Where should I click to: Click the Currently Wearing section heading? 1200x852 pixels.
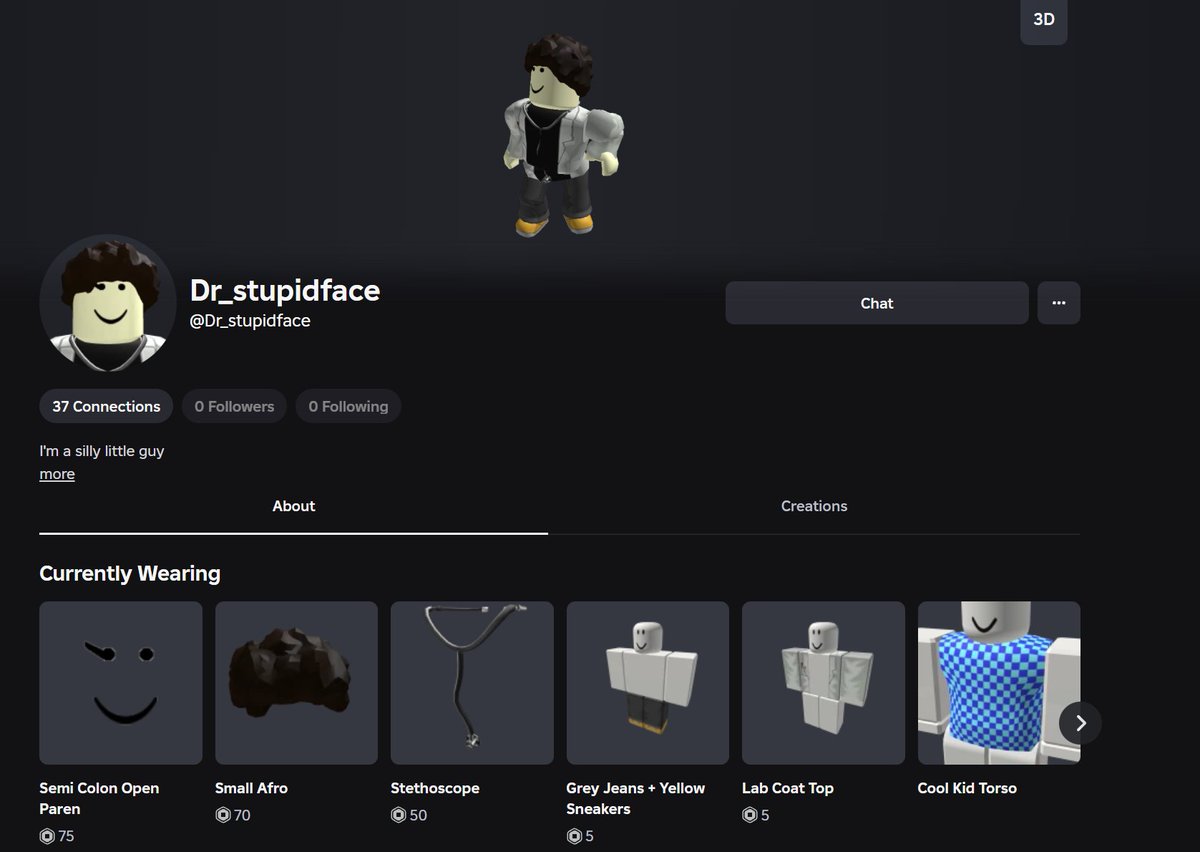130,573
